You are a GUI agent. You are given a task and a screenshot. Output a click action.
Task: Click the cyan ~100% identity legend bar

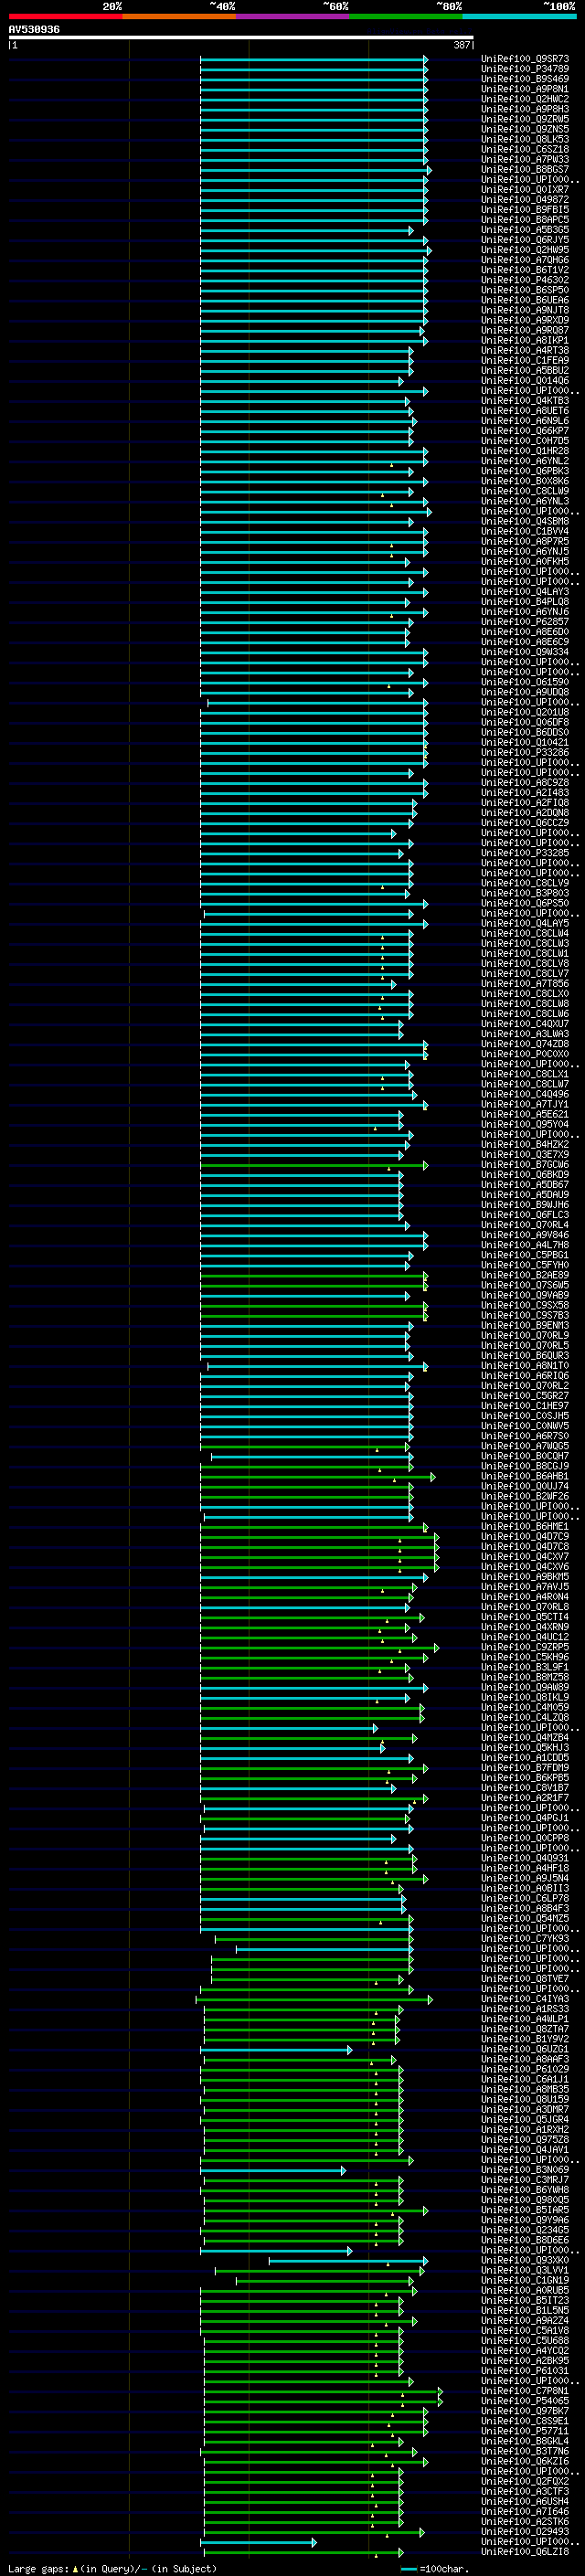pos(520,16)
